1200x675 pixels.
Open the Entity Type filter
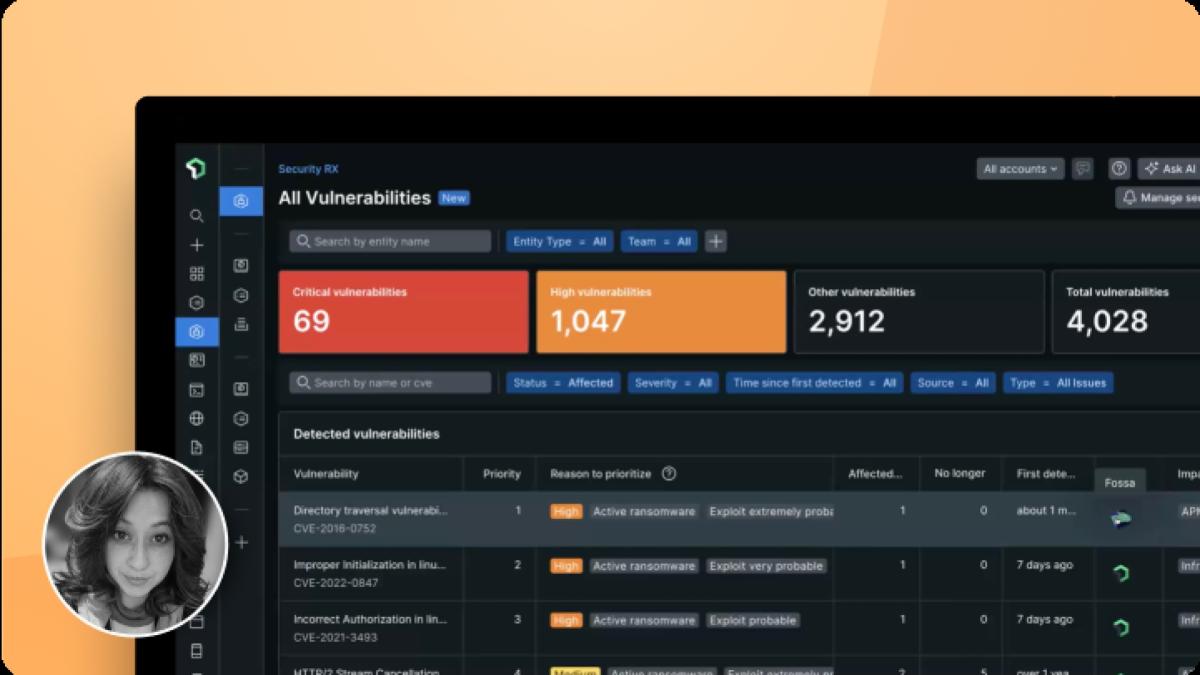point(560,241)
